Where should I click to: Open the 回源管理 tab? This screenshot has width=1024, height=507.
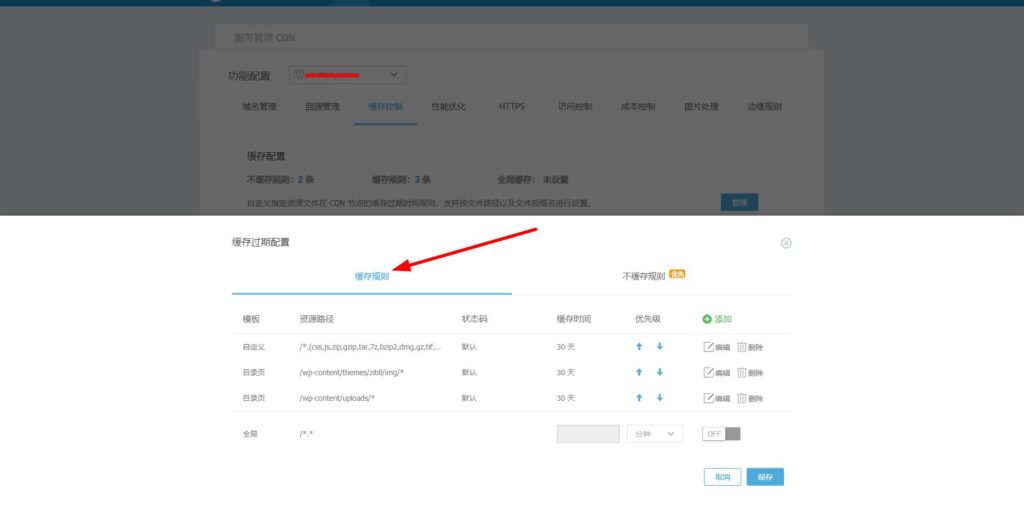coord(322,106)
